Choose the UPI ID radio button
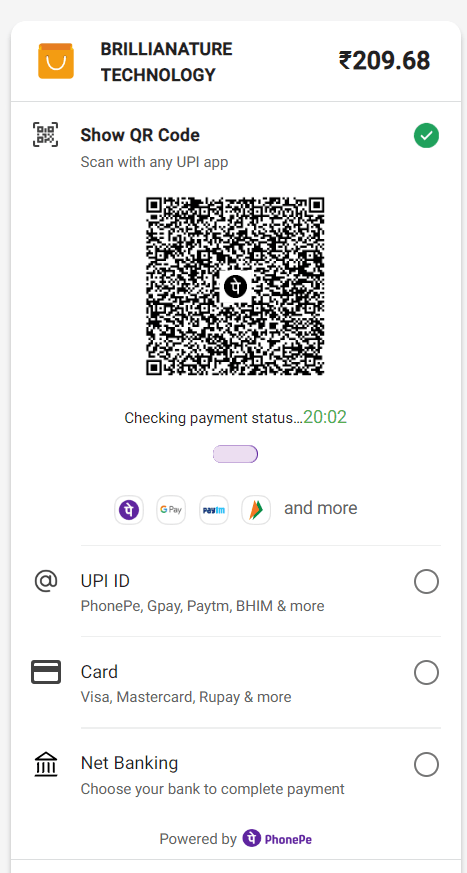Image resolution: width=467 pixels, height=873 pixels. [426, 582]
